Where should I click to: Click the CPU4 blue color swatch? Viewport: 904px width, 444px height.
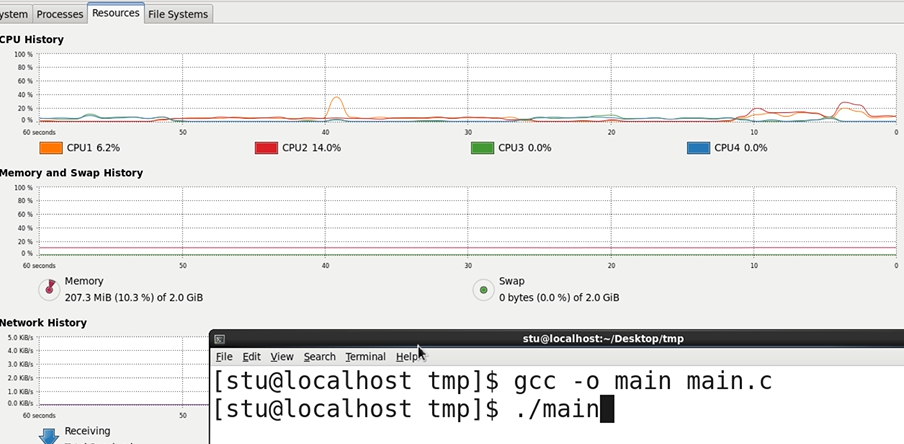click(698, 148)
